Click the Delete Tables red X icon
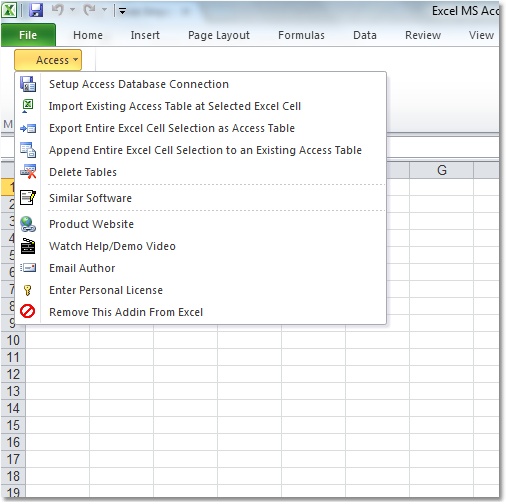The height and width of the screenshot is (504, 506). [x=28, y=172]
